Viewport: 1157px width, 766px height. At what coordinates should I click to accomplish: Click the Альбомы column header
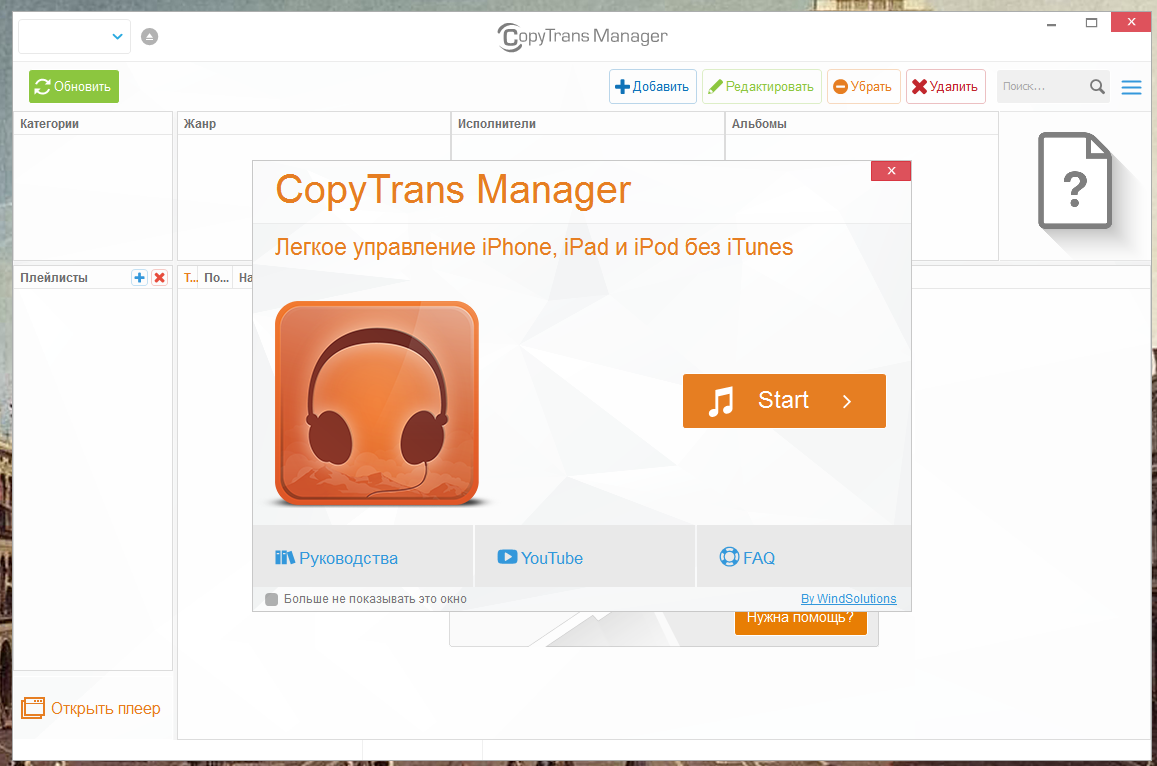click(x=861, y=123)
